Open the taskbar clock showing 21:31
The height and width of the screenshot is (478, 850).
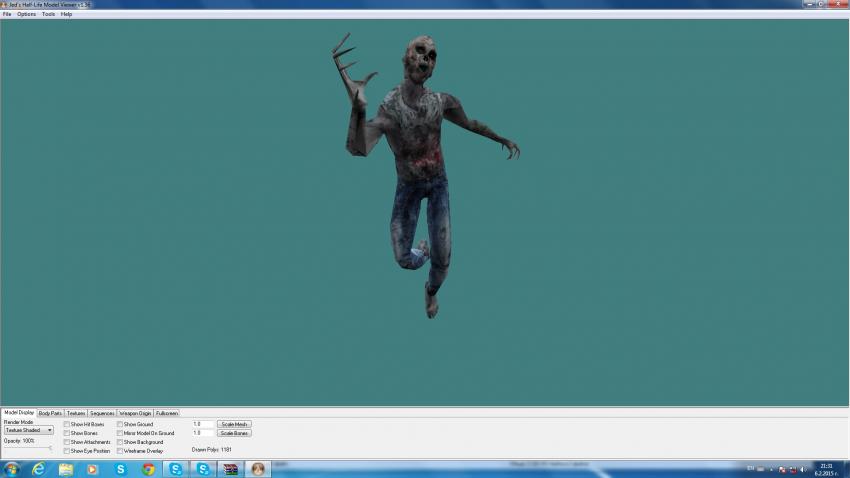coord(826,469)
